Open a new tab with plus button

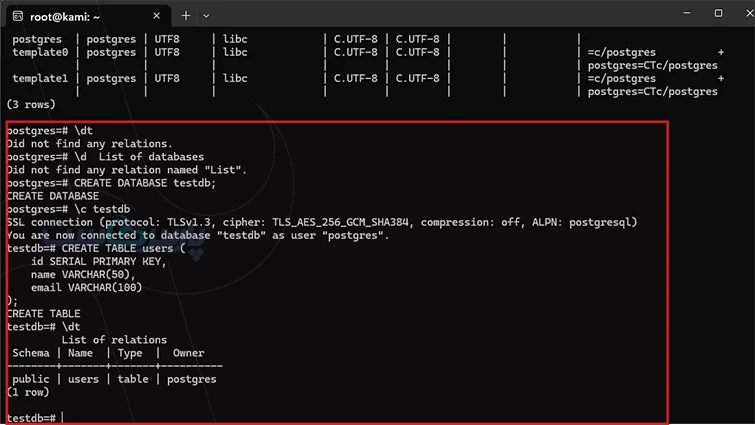coord(186,16)
